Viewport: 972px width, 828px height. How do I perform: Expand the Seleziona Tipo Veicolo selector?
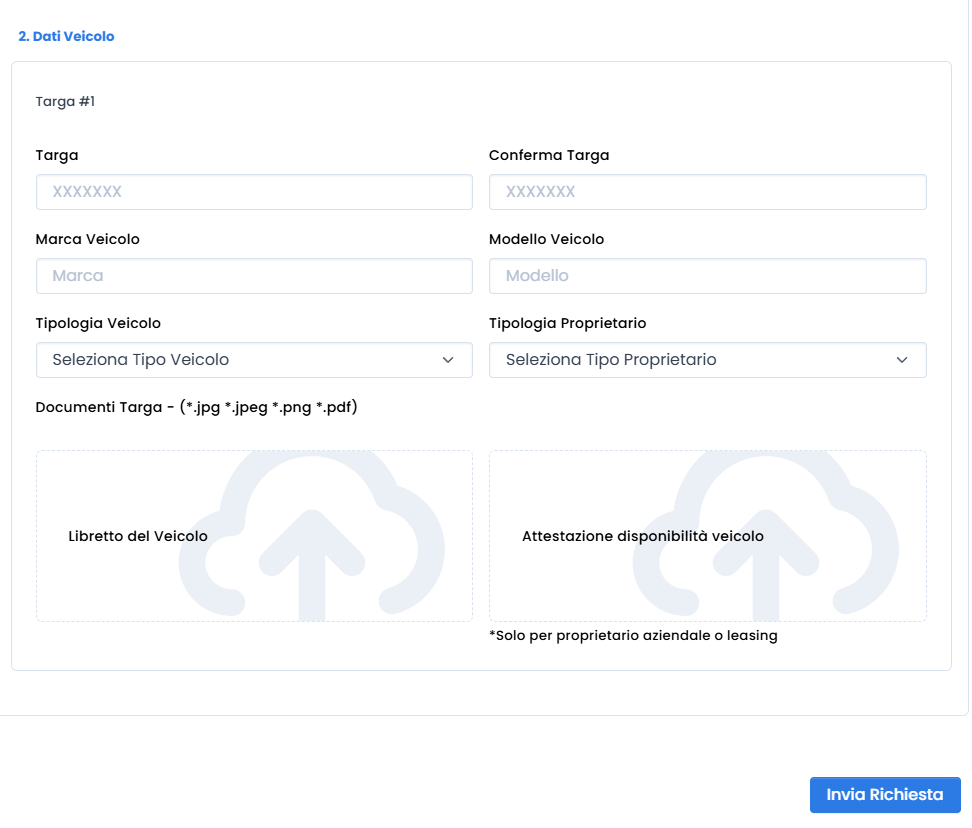point(254,360)
